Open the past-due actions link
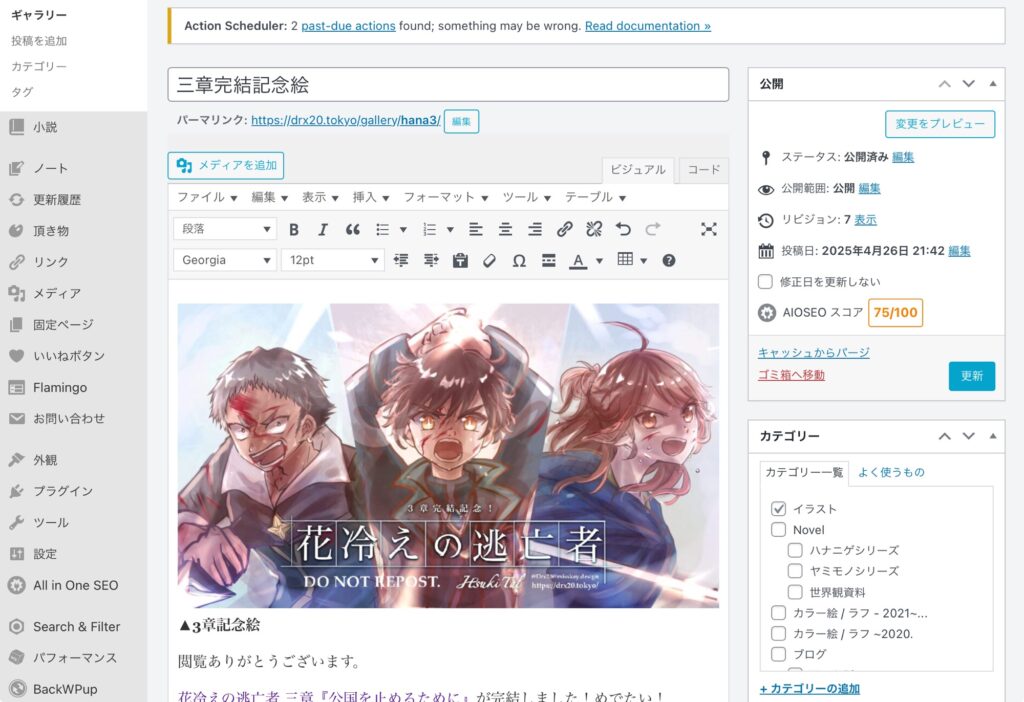The image size is (1024, 702). (x=348, y=26)
